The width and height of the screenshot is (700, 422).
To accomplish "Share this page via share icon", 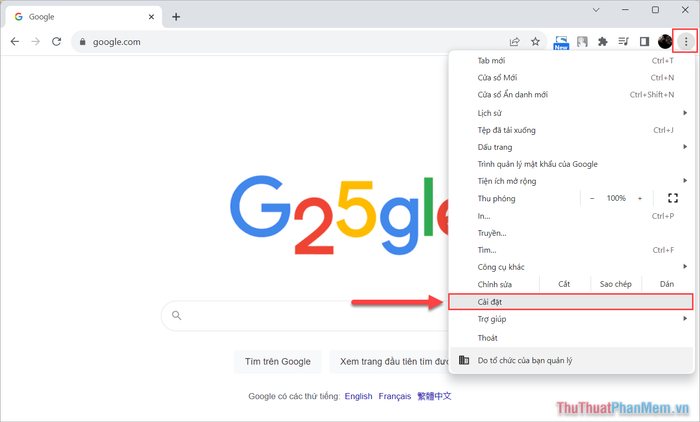I will pos(514,42).
